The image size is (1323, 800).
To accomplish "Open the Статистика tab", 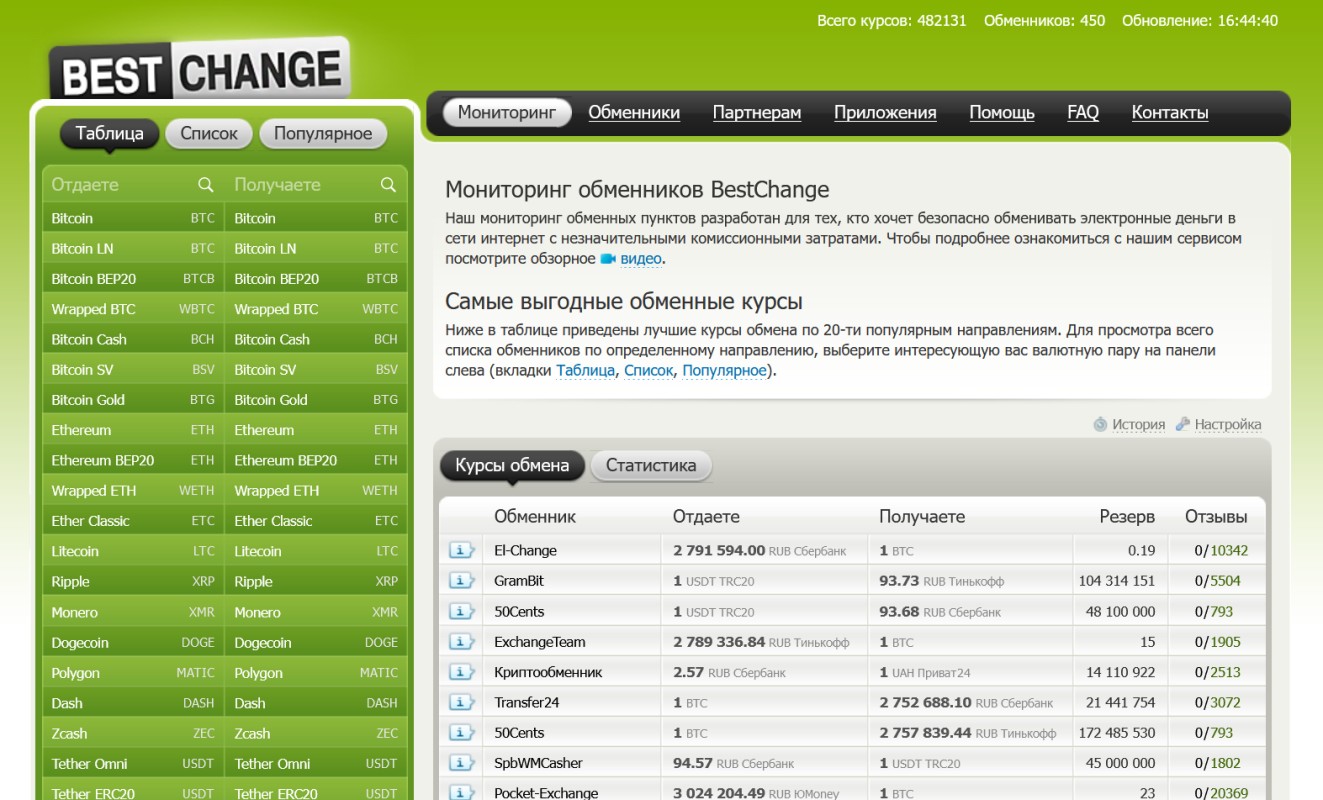I will click(x=651, y=465).
